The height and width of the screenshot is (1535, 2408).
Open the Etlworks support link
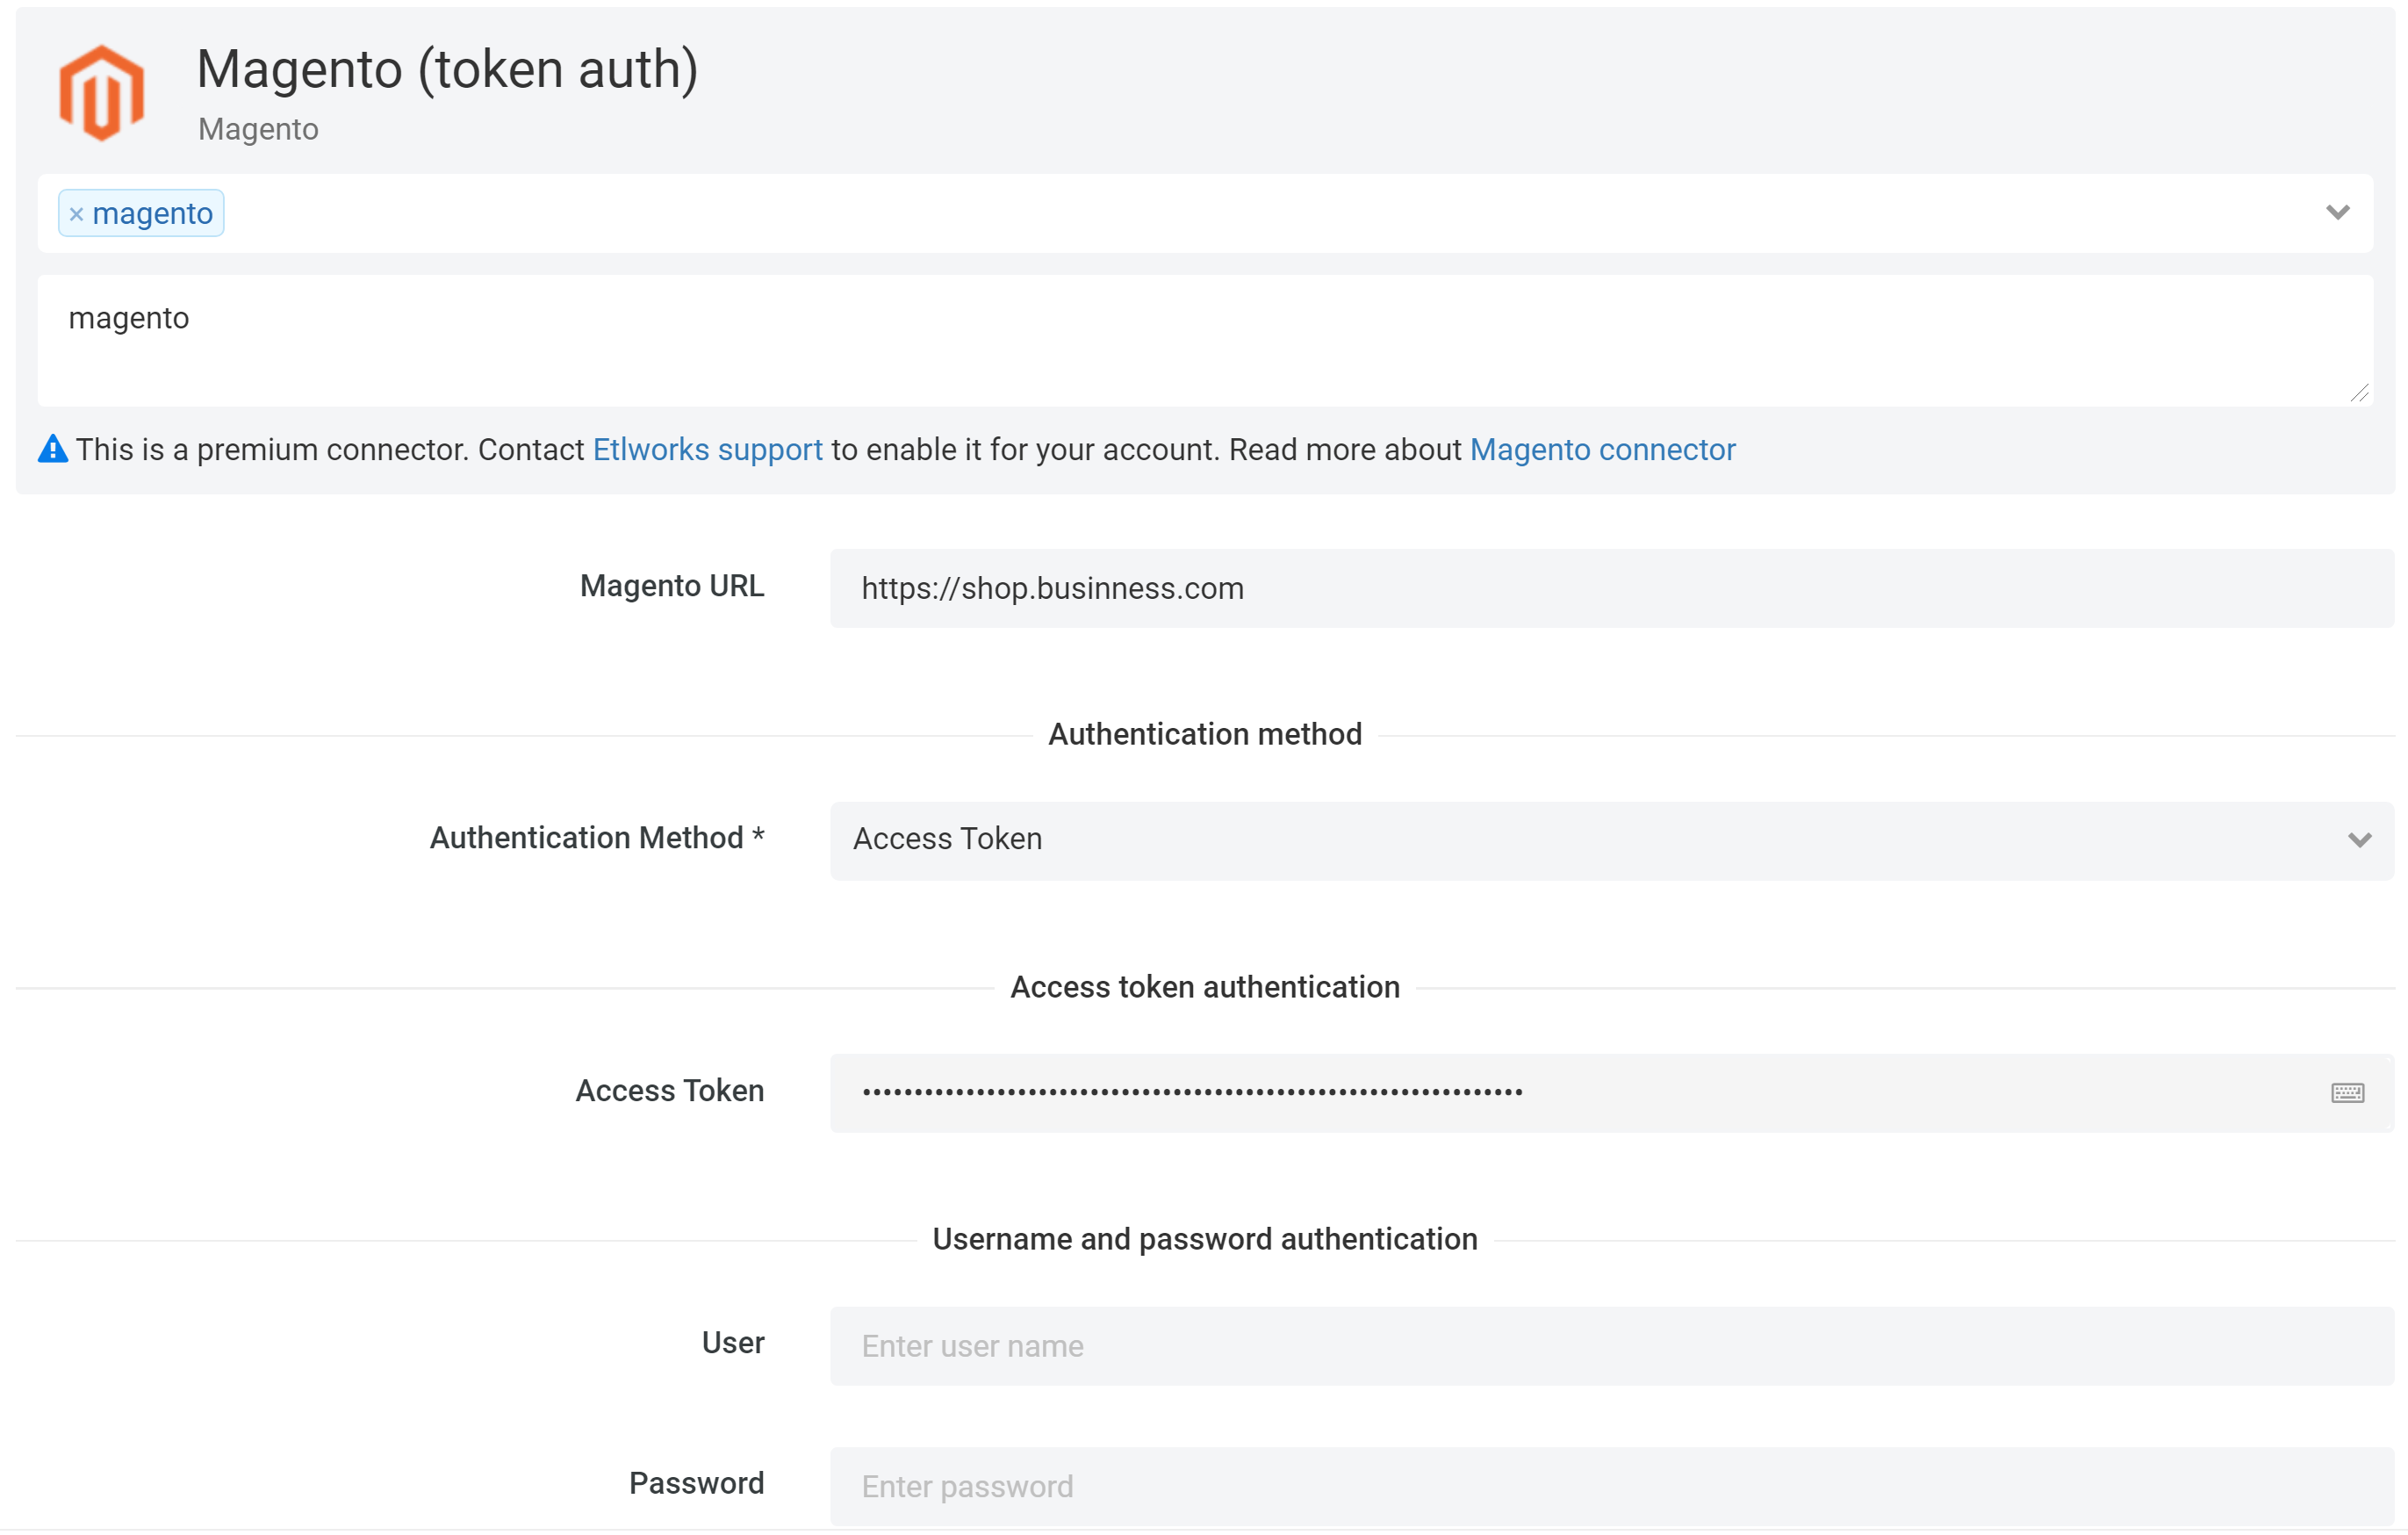[x=707, y=450]
